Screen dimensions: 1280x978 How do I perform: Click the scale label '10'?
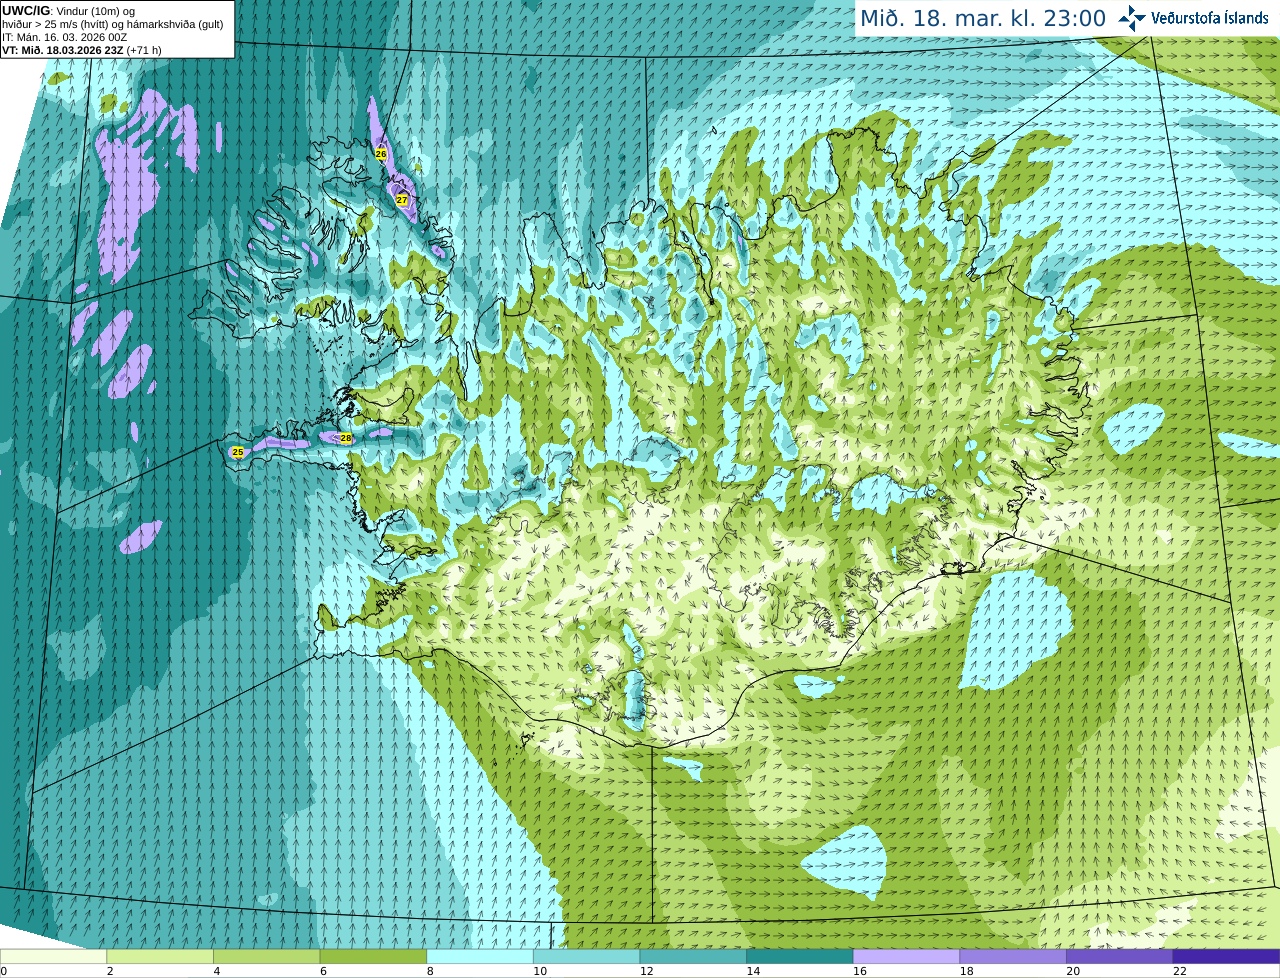540,971
